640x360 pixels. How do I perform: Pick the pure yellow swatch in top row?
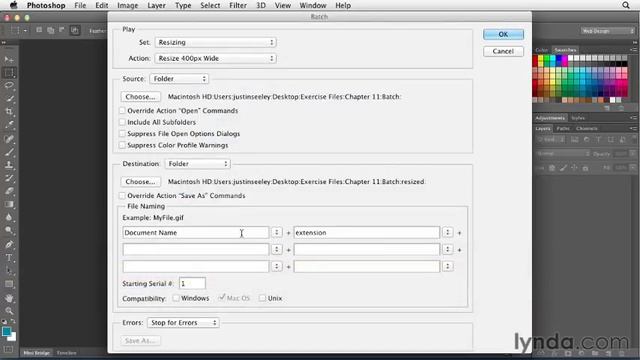[541, 58]
